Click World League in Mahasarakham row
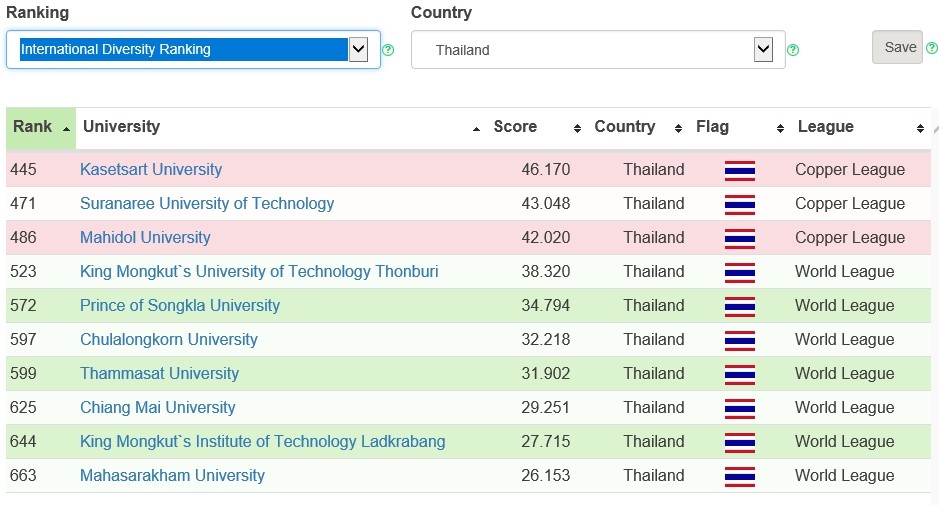The height and width of the screenshot is (505, 939). pos(844,476)
